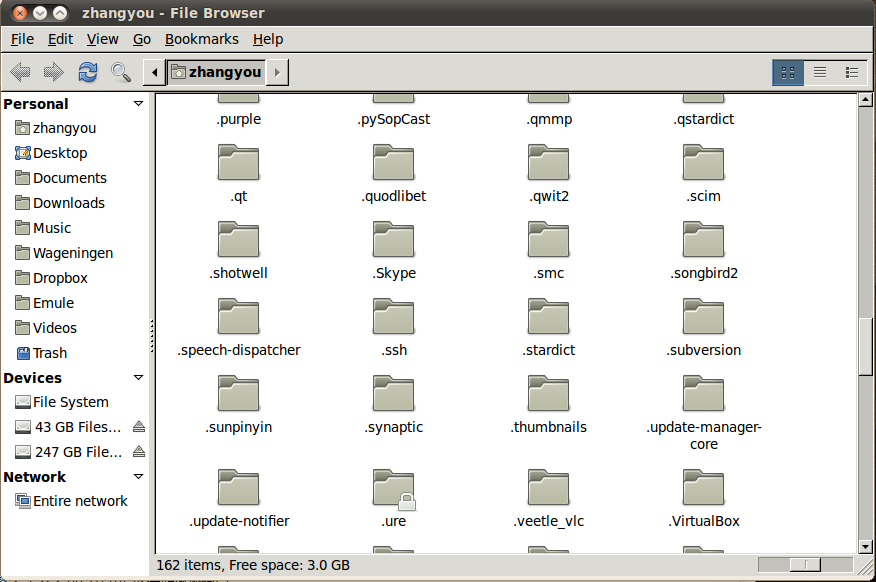Collapse the Personal sidebar section

139,104
